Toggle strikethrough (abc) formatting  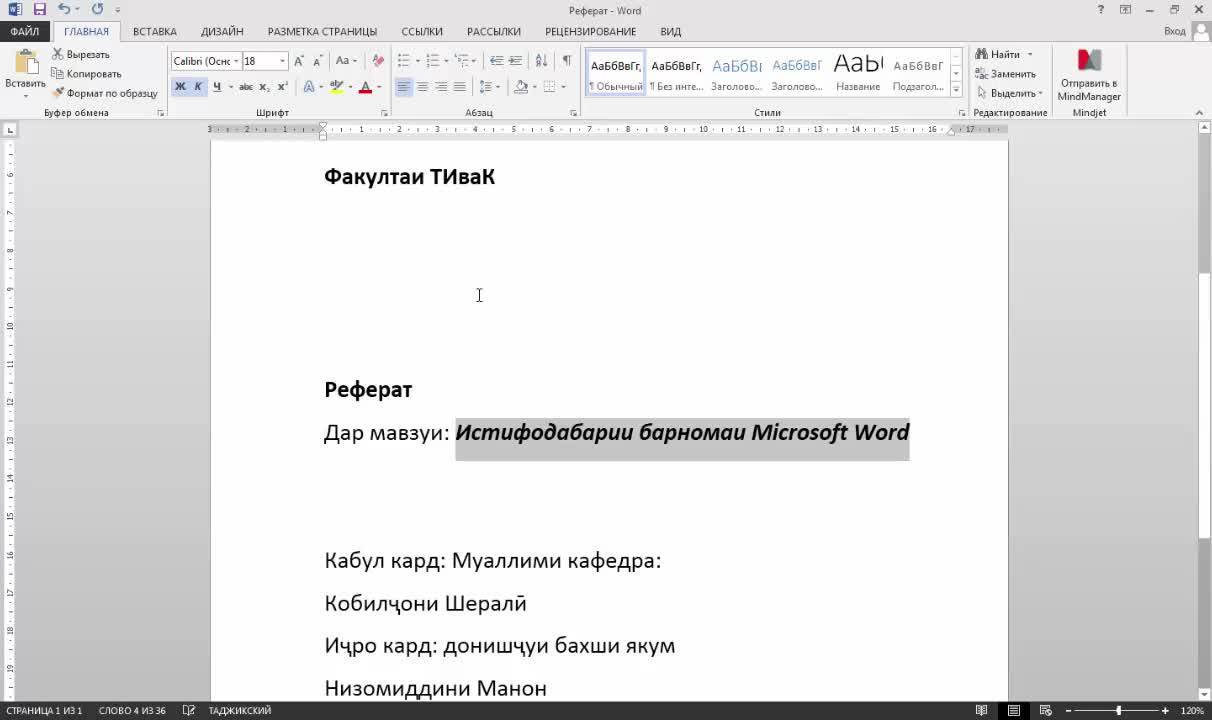(246, 87)
